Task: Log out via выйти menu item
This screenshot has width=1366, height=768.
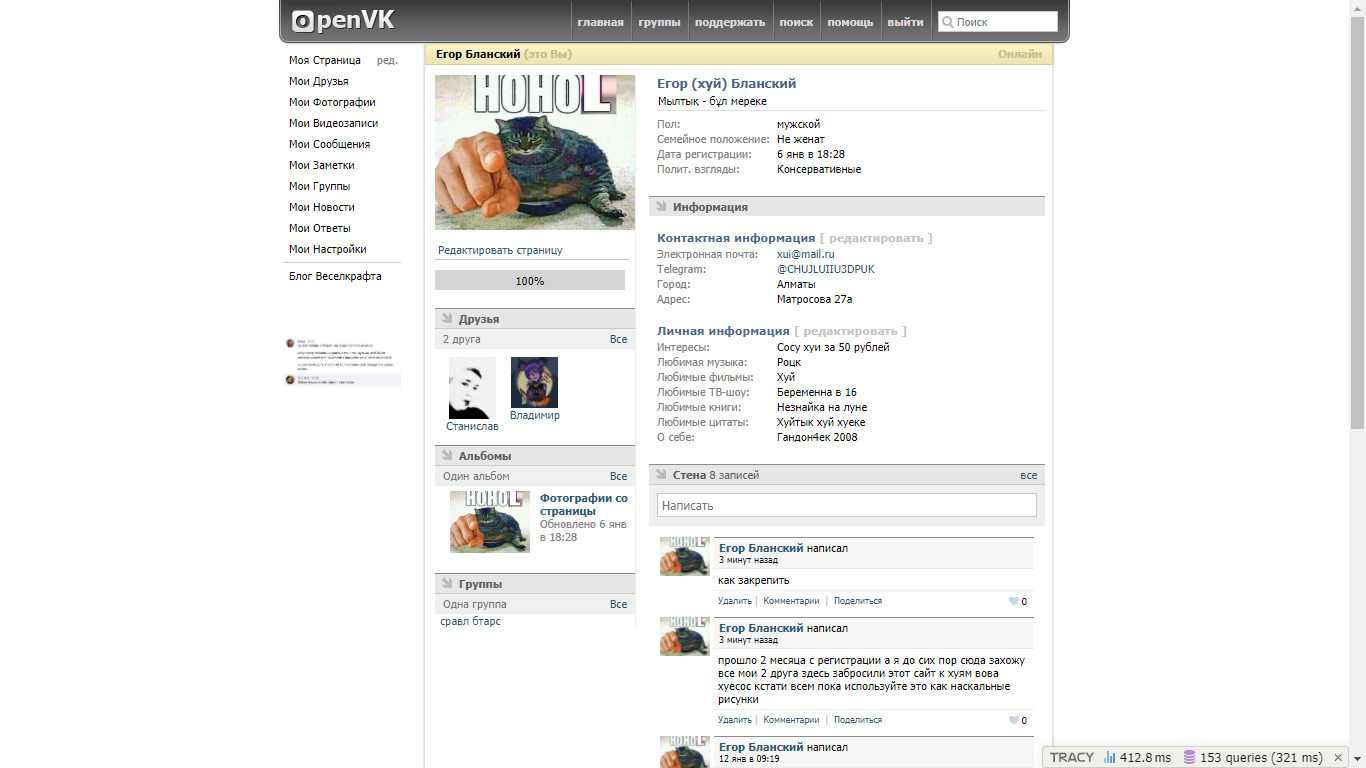Action: pyautogui.click(x=906, y=22)
